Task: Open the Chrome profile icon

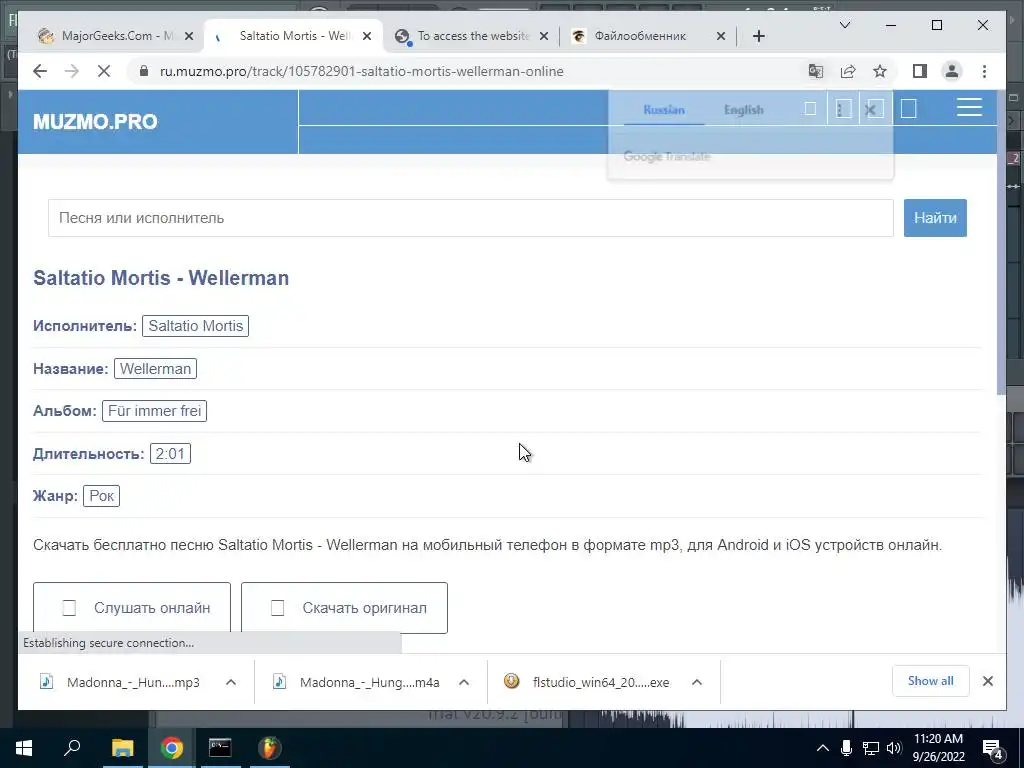Action: point(952,71)
